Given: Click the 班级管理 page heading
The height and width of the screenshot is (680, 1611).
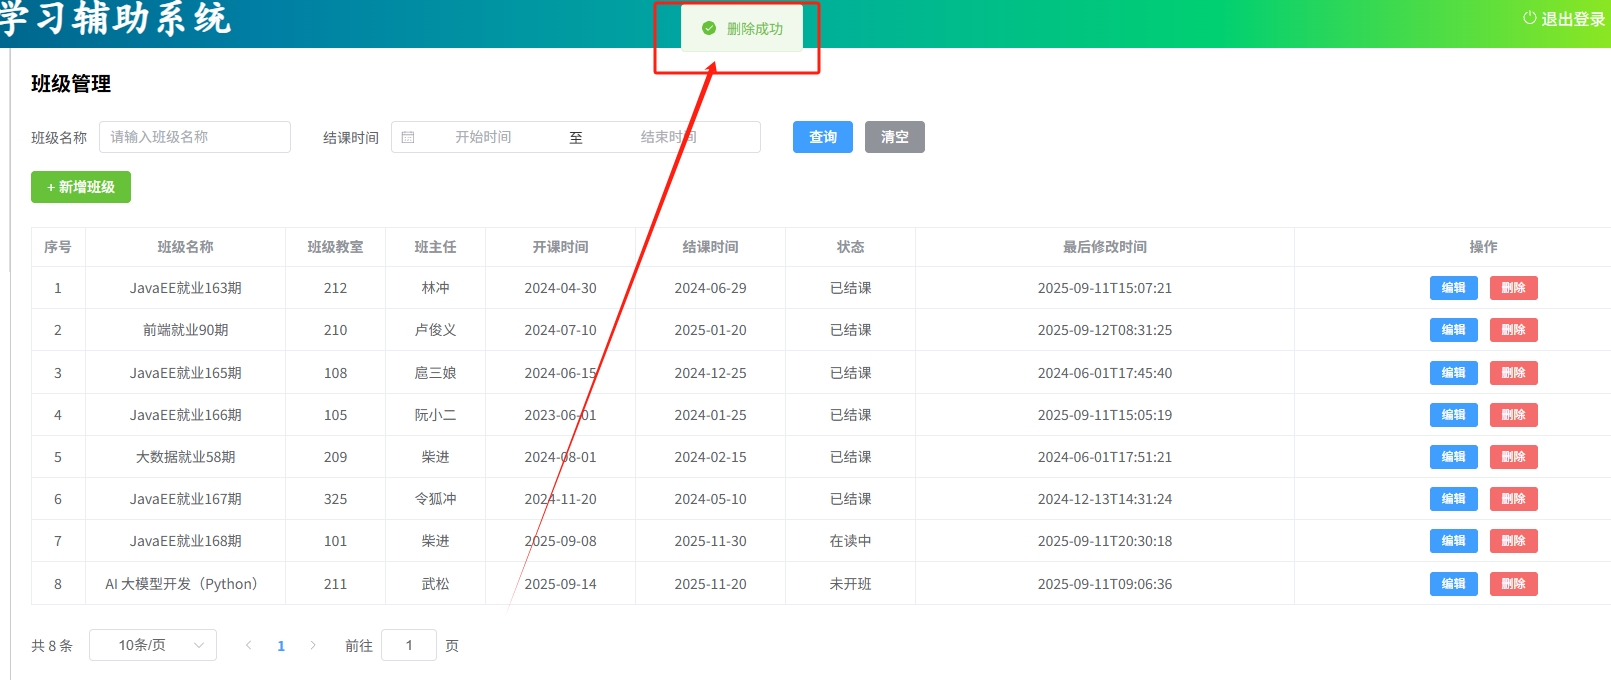Looking at the screenshot, I should pyautogui.click(x=71, y=84).
